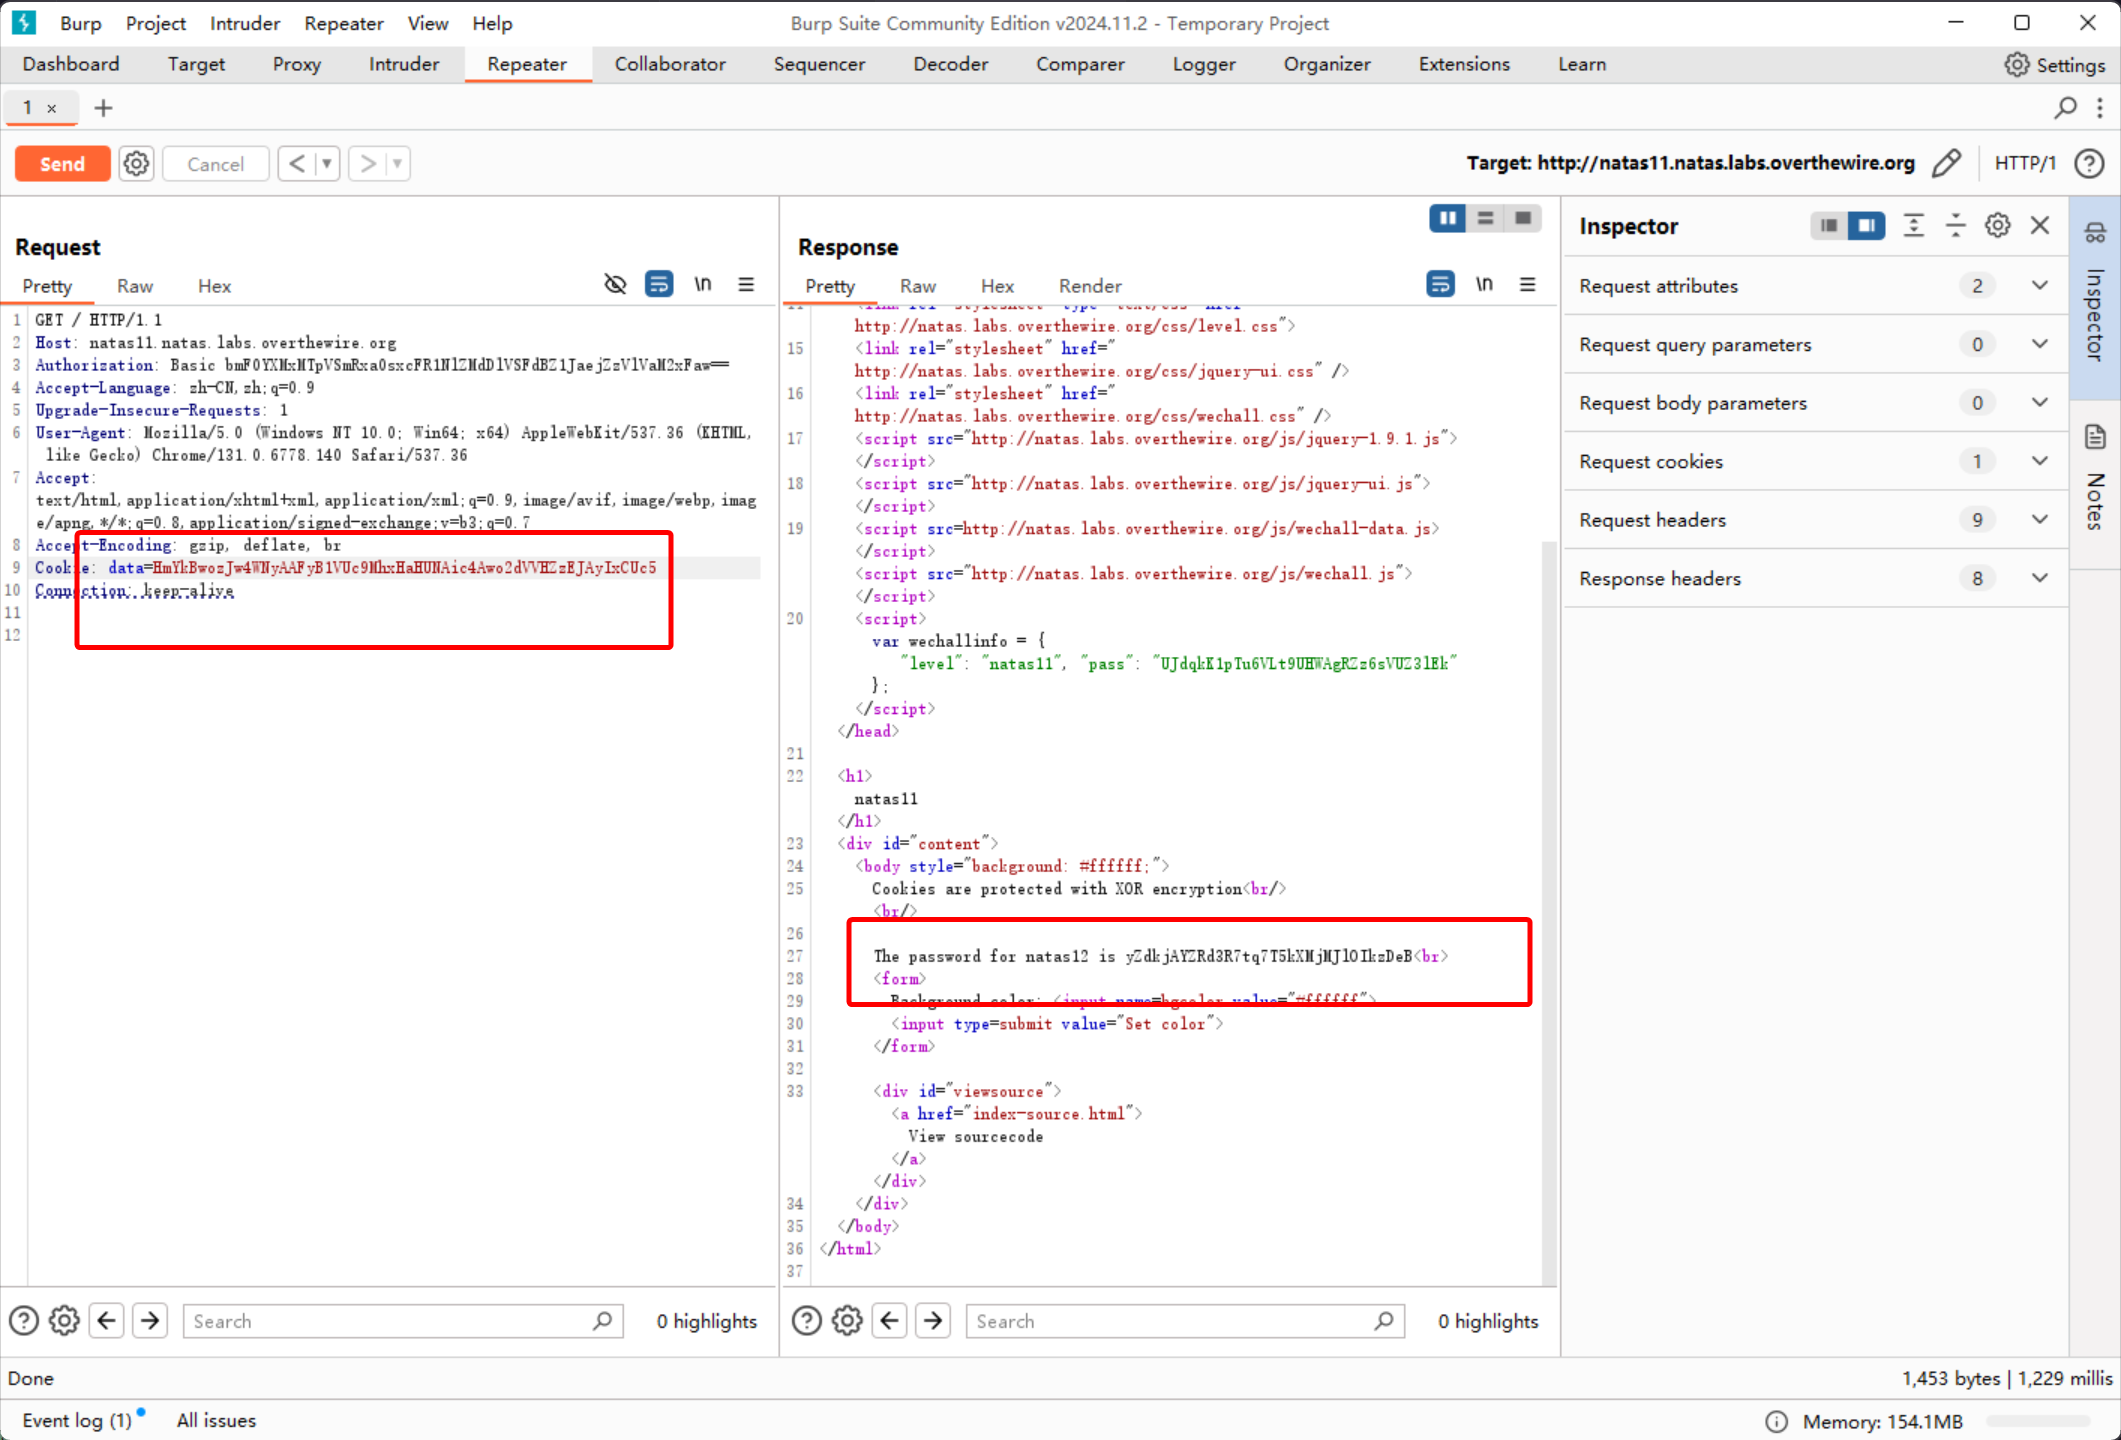The width and height of the screenshot is (2121, 1440).
Task: Open the Repeater help question icon
Action: click(x=2090, y=163)
